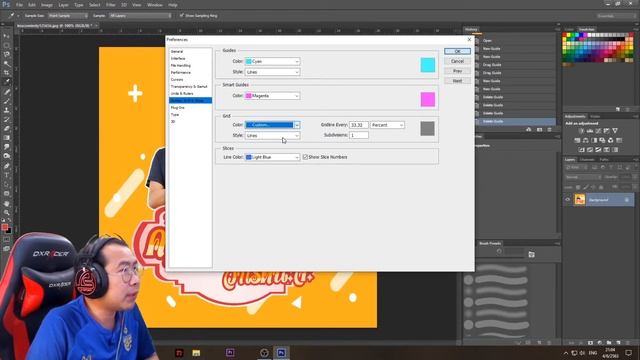The image size is (640, 360).
Task: Click the round OBS taskbar icon
Action: click(x=264, y=352)
